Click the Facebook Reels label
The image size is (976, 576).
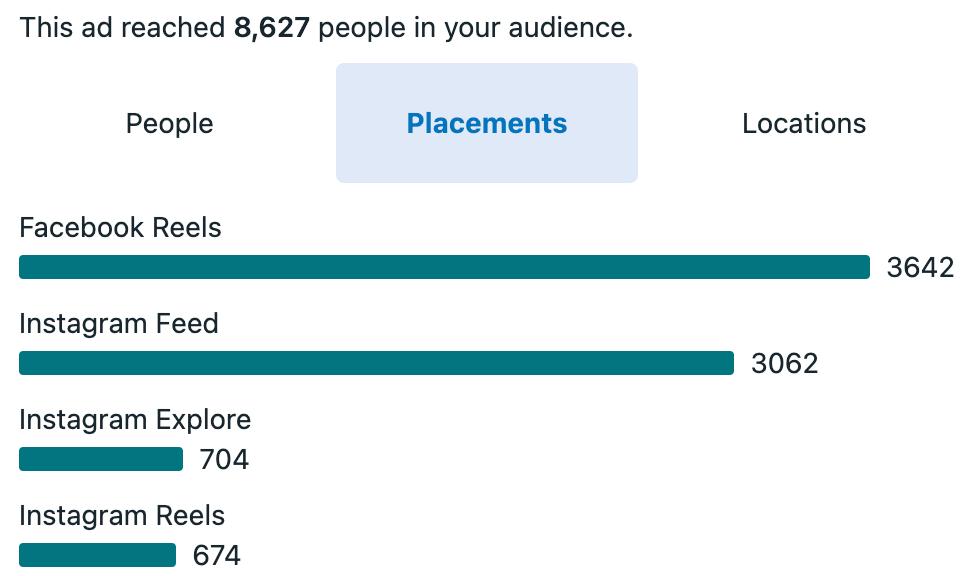[120, 227]
